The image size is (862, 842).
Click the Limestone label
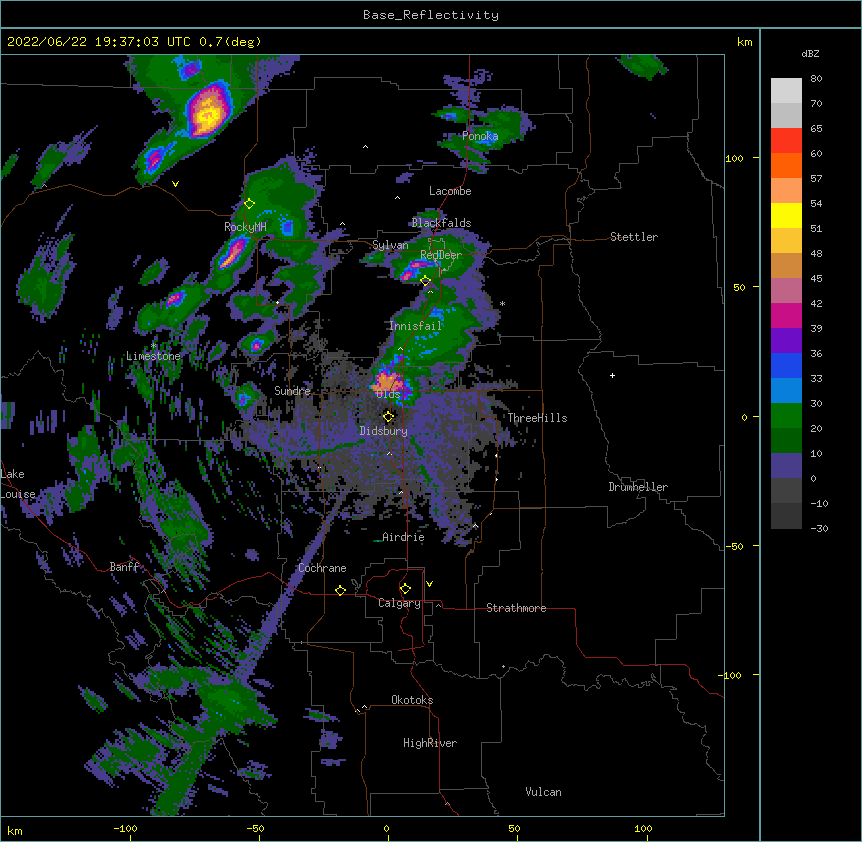153,356
